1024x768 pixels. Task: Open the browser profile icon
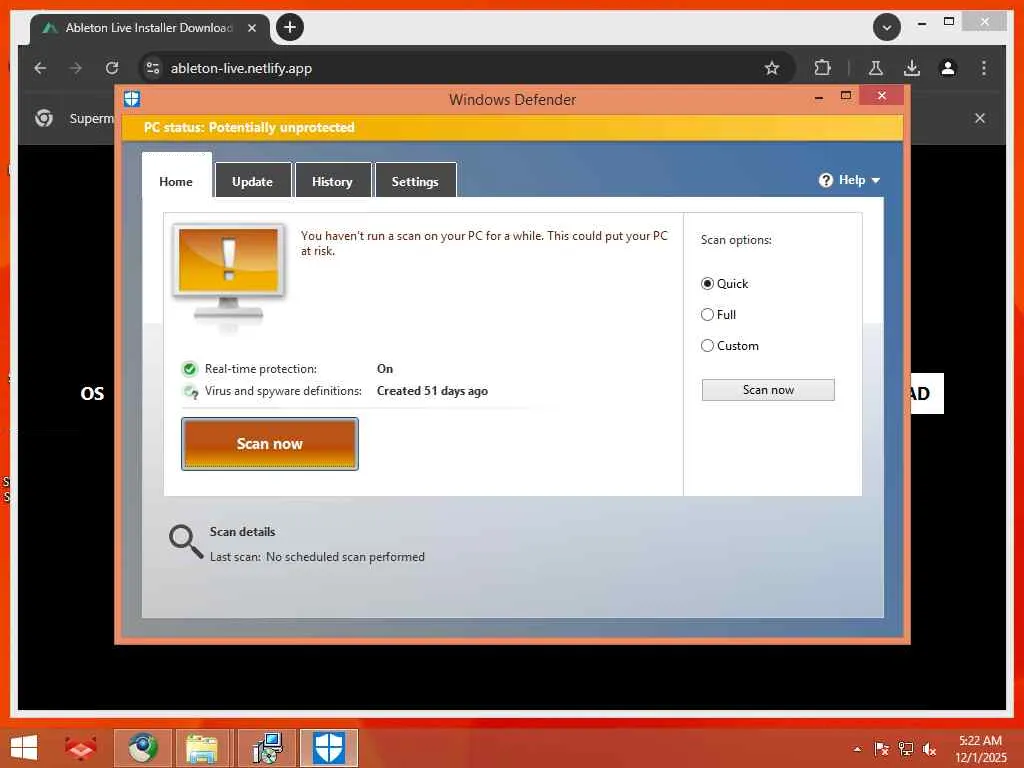tap(948, 68)
